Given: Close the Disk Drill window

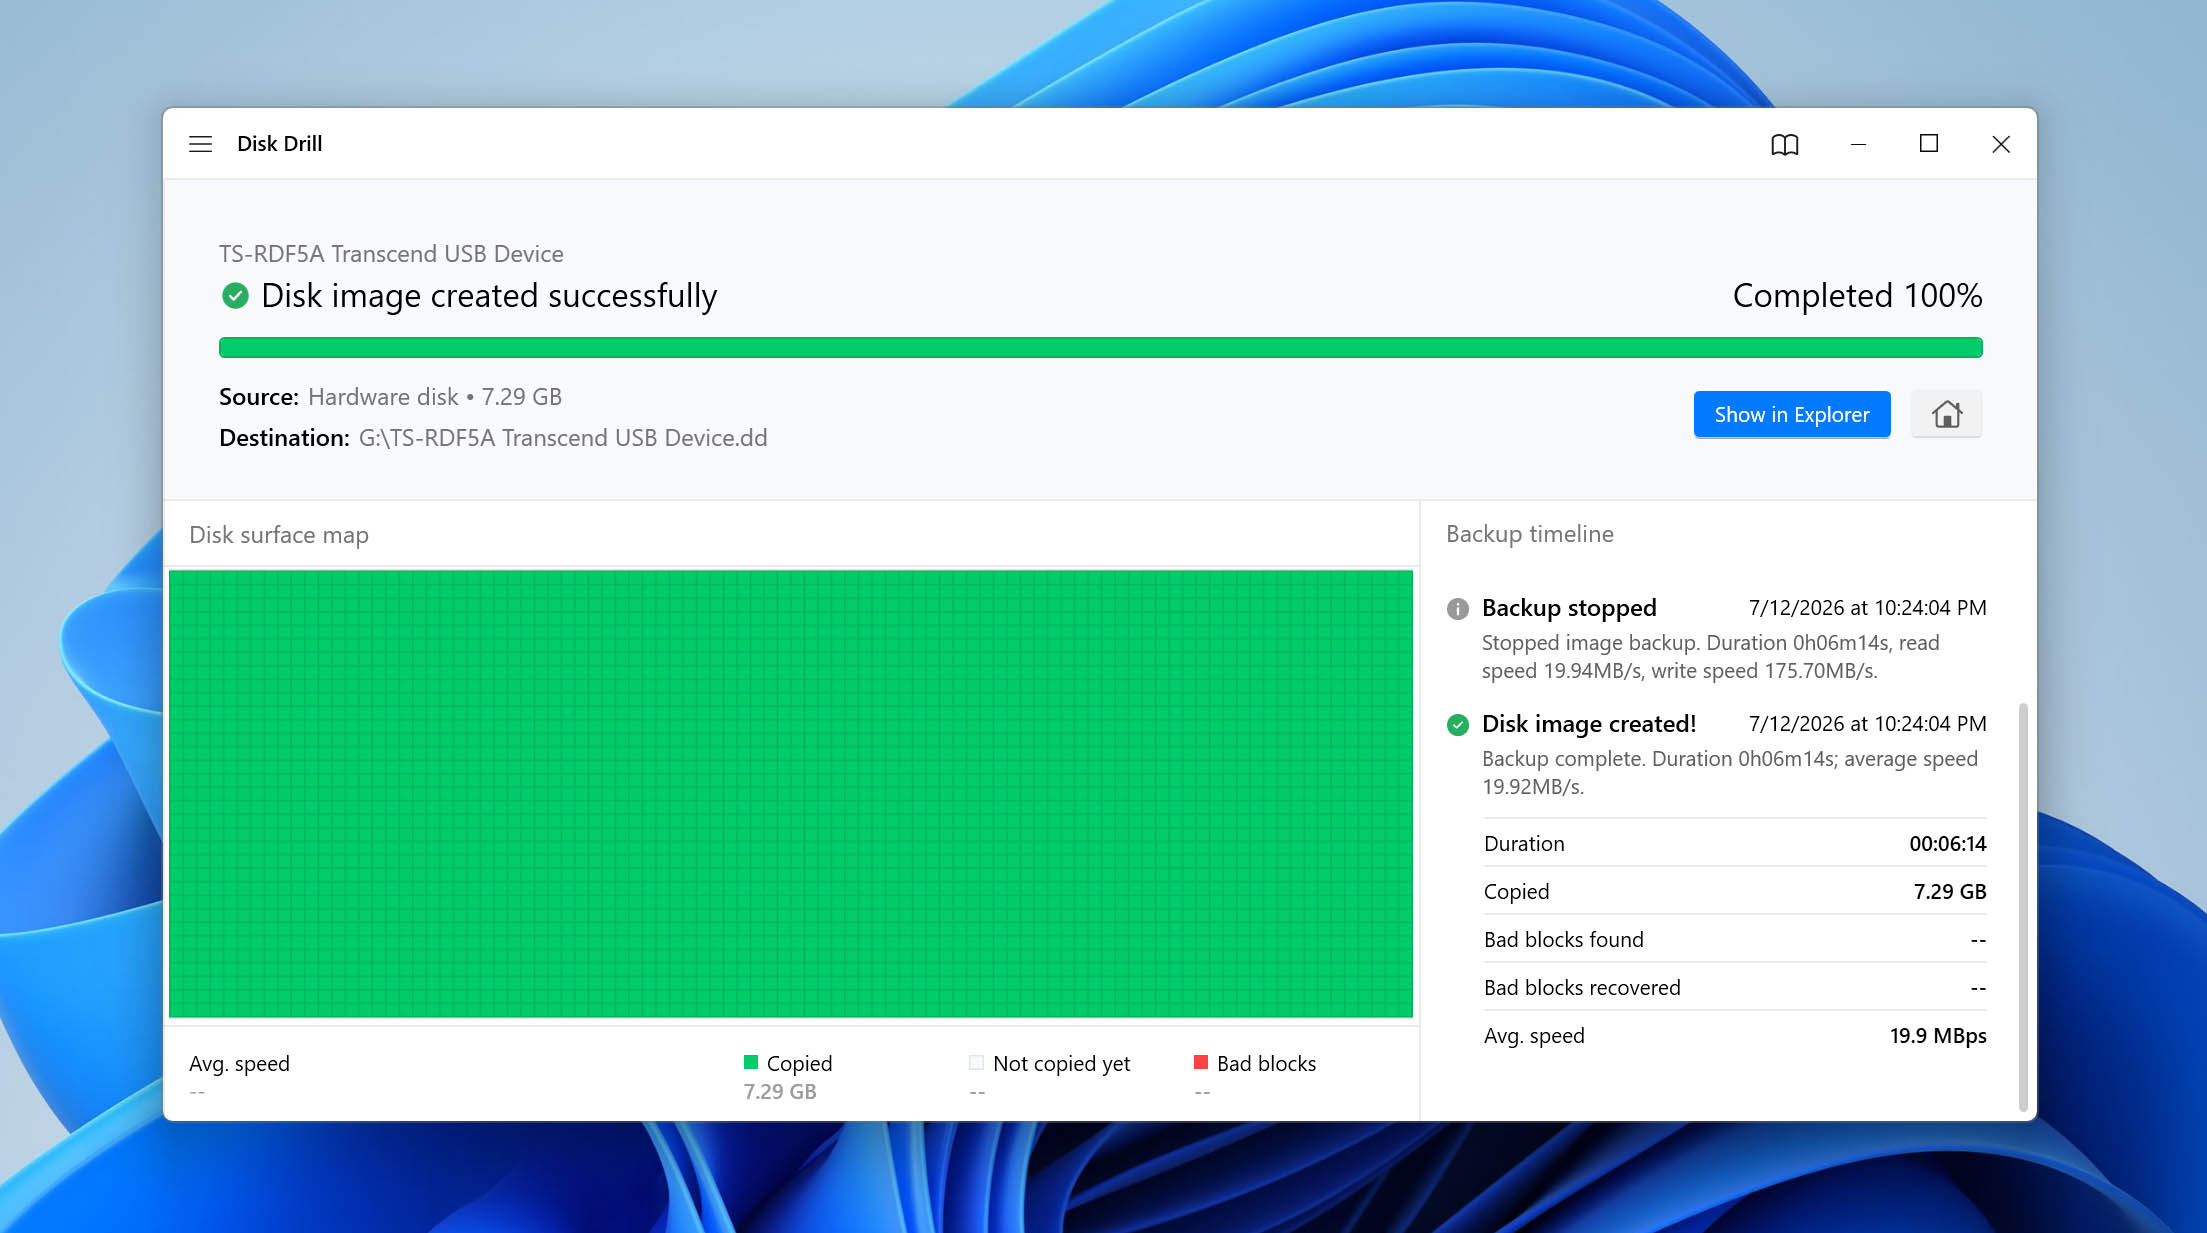Looking at the screenshot, I should point(2001,144).
